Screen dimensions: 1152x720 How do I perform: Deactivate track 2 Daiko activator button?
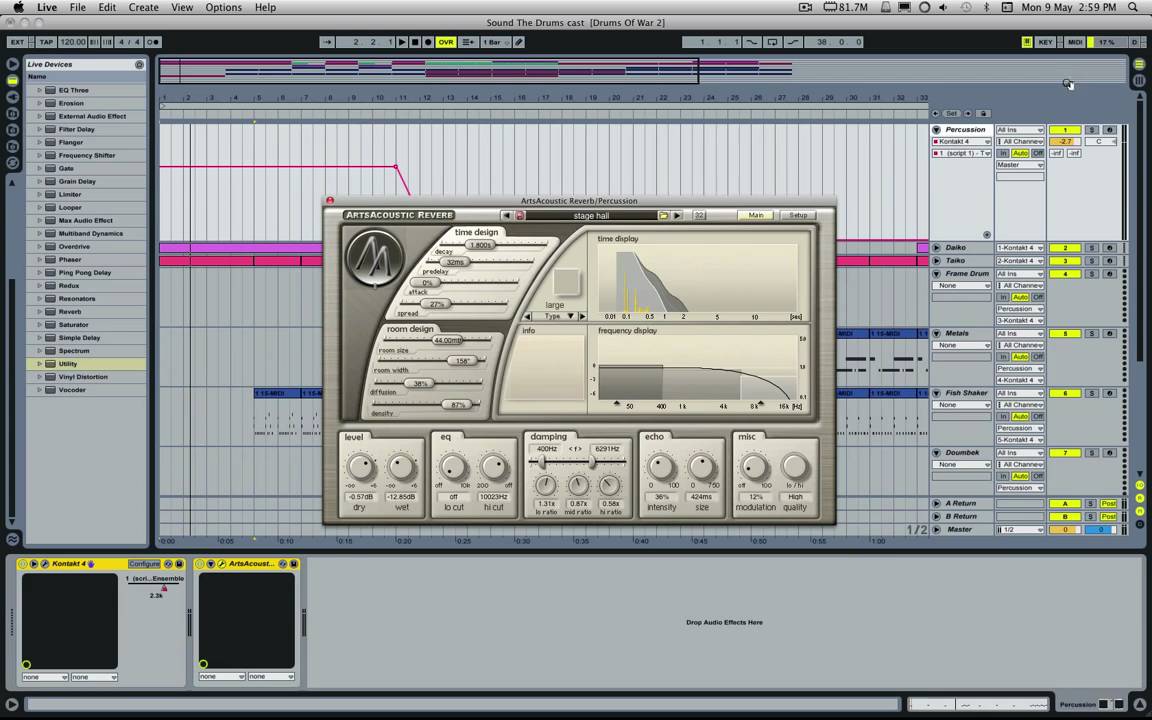tap(1065, 248)
